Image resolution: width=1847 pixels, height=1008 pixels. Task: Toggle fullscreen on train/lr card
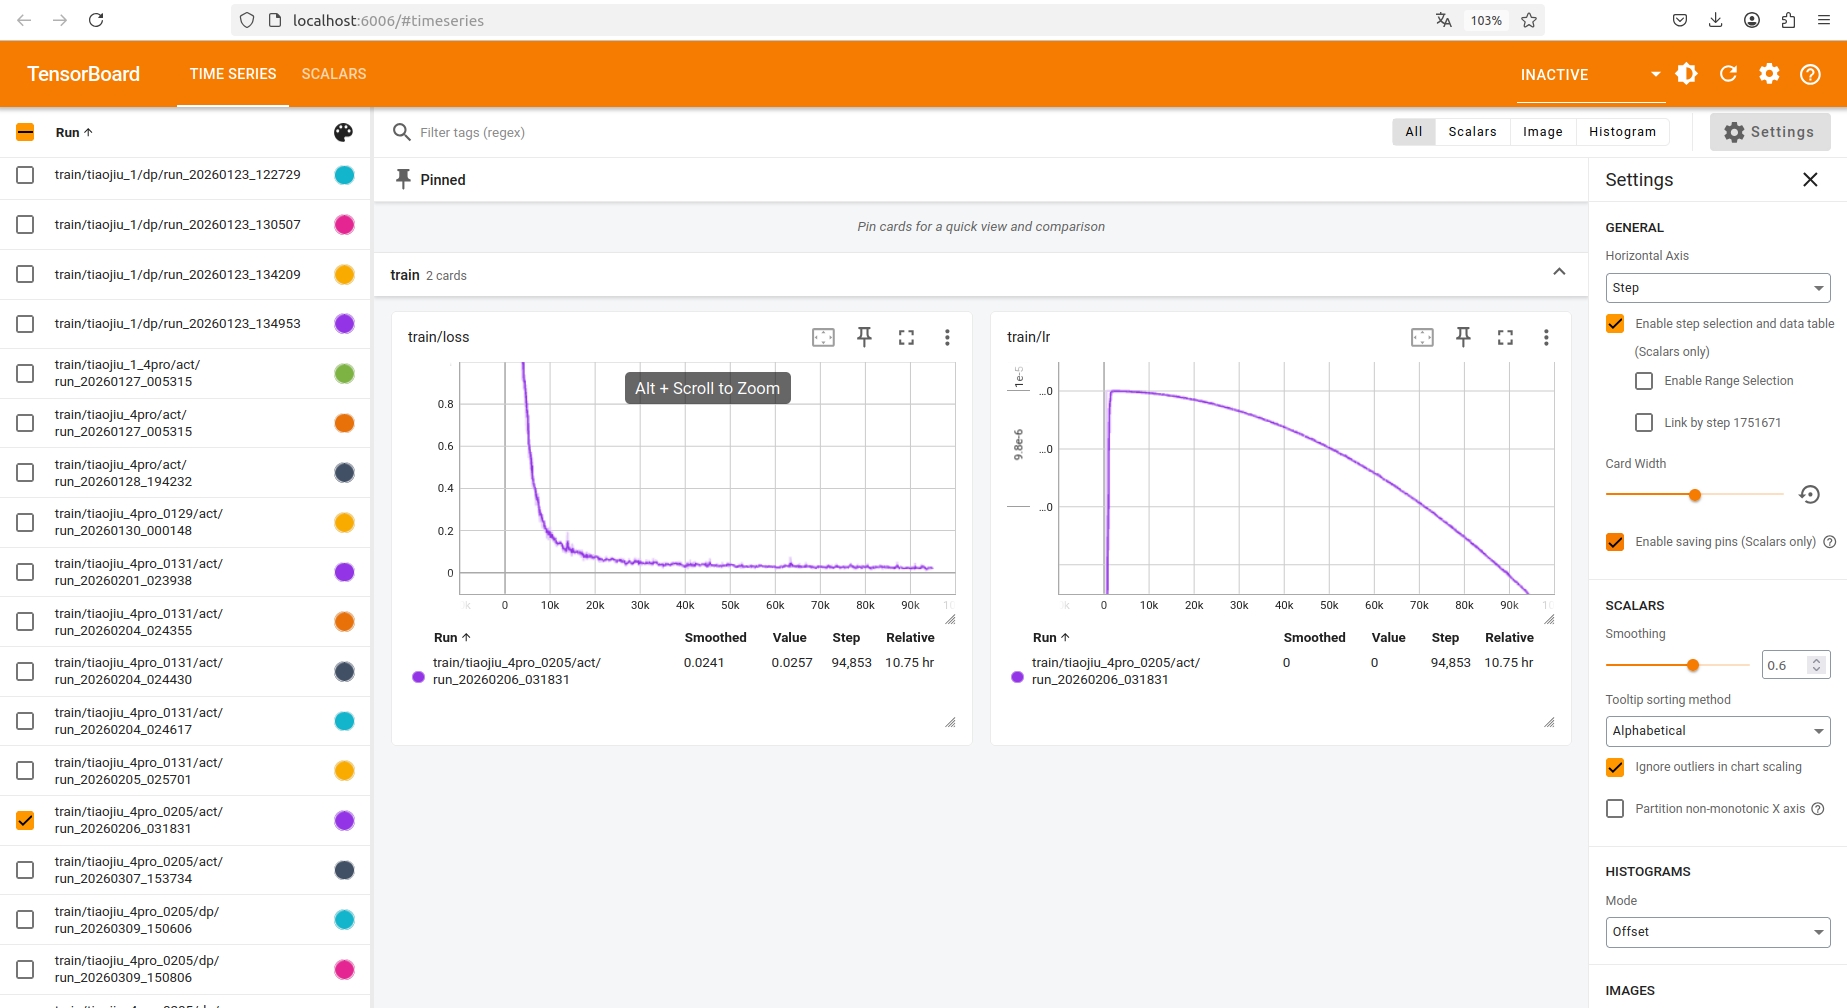pyautogui.click(x=1505, y=337)
